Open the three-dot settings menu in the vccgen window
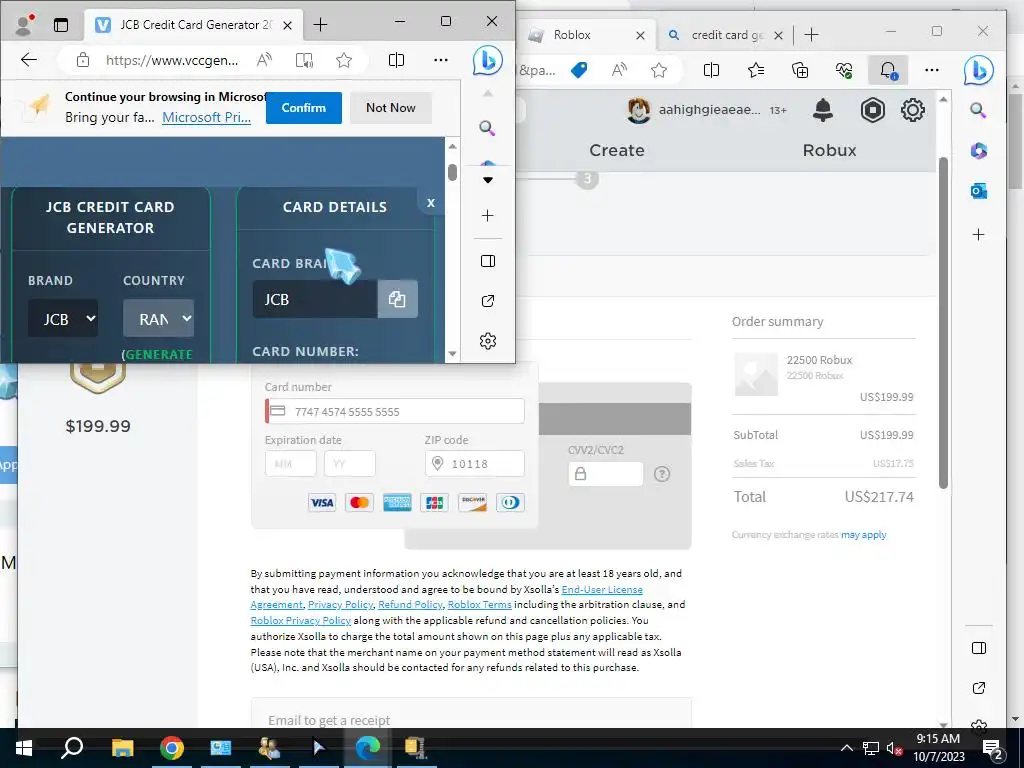1024x768 pixels. (x=441, y=60)
